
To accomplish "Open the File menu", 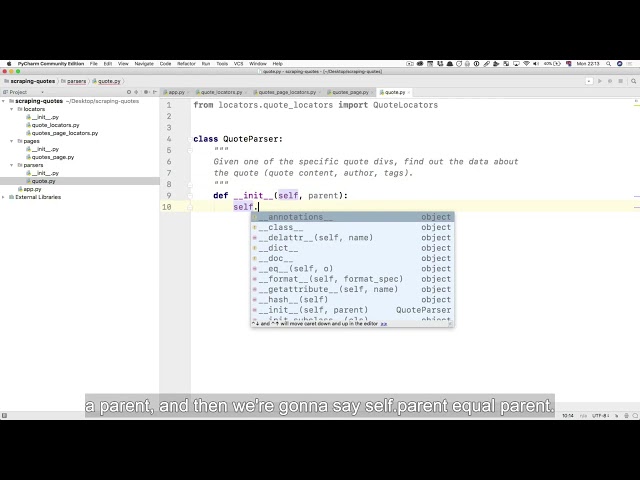I will pyautogui.click(x=93, y=64).
